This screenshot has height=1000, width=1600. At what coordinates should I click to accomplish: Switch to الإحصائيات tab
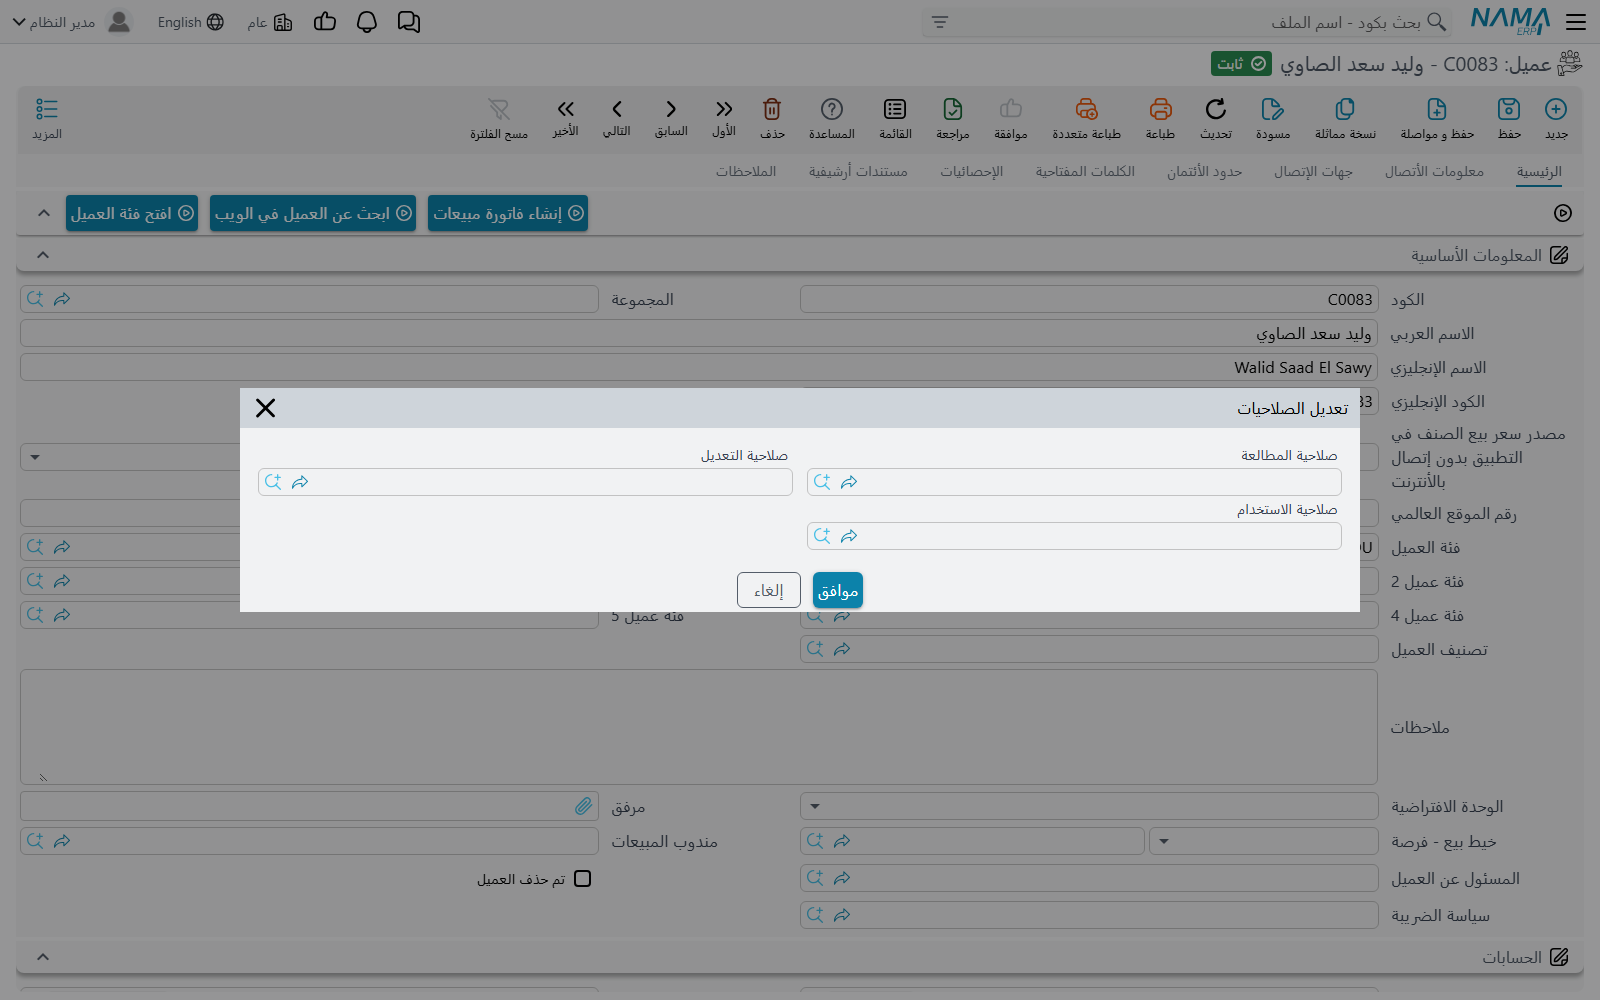coord(971,171)
